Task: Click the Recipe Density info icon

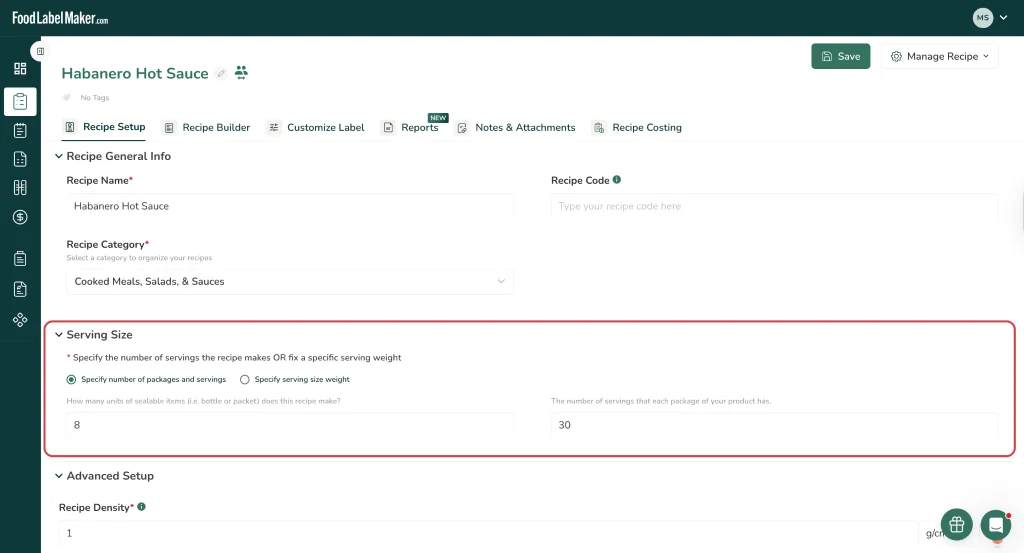Action: pyautogui.click(x=142, y=507)
